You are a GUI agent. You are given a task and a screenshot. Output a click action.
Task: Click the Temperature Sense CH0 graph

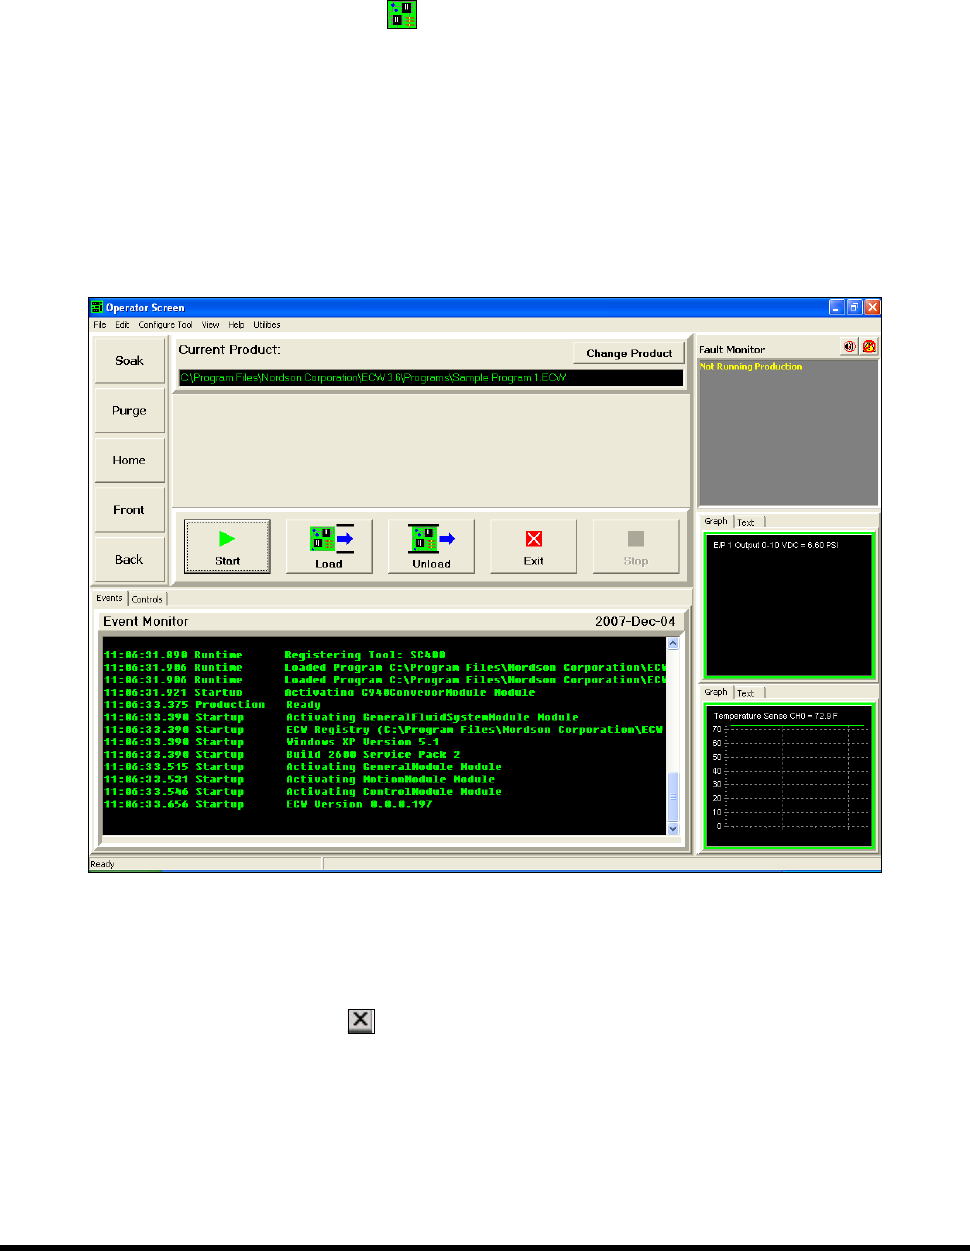tap(789, 776)
